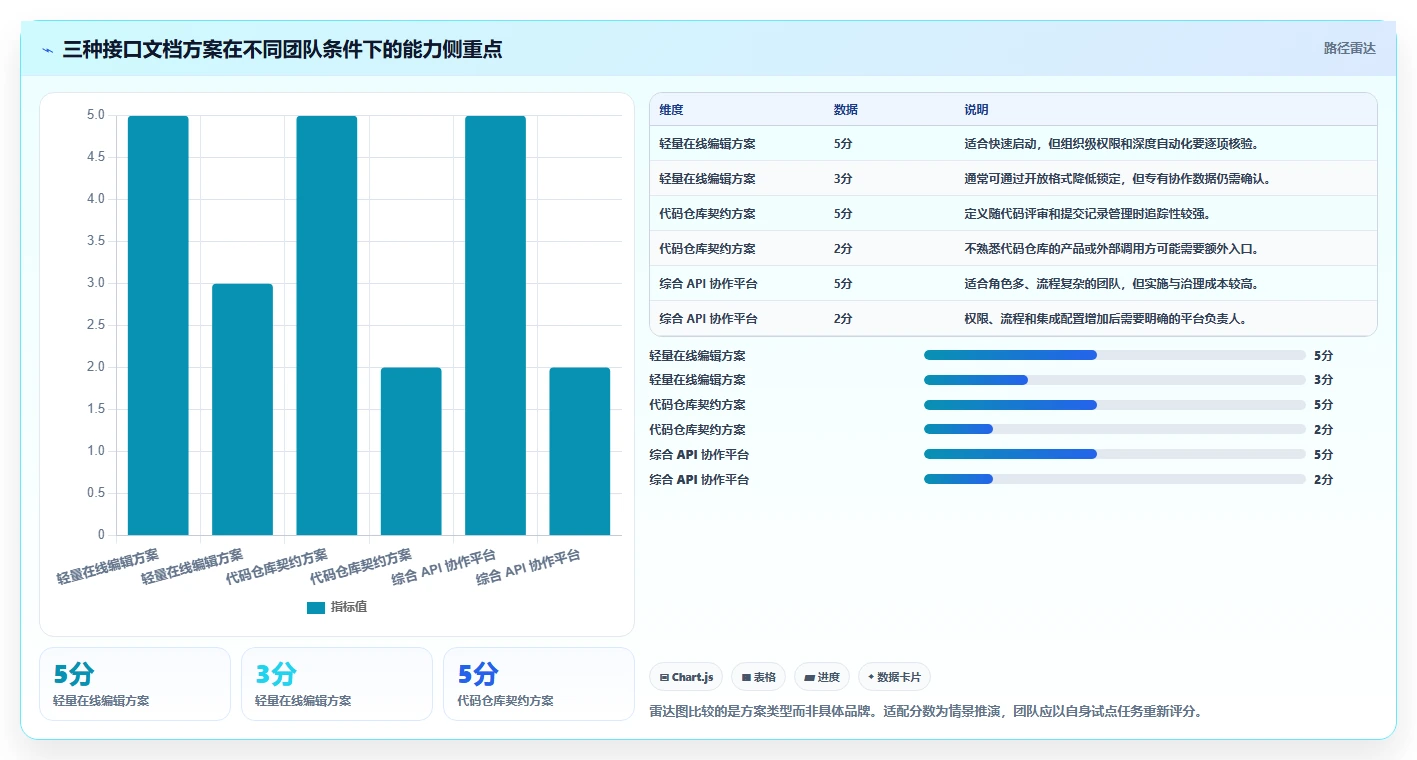Click the 代码仓库契约方案 chart bar at 5.0
Viewport: 1417px width, 760px height.
(x=327, y=325)
